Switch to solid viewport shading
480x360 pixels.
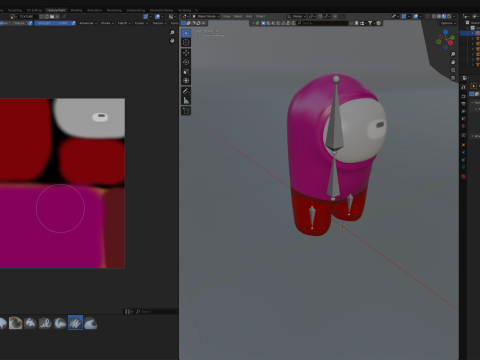[x=439, y=16]
